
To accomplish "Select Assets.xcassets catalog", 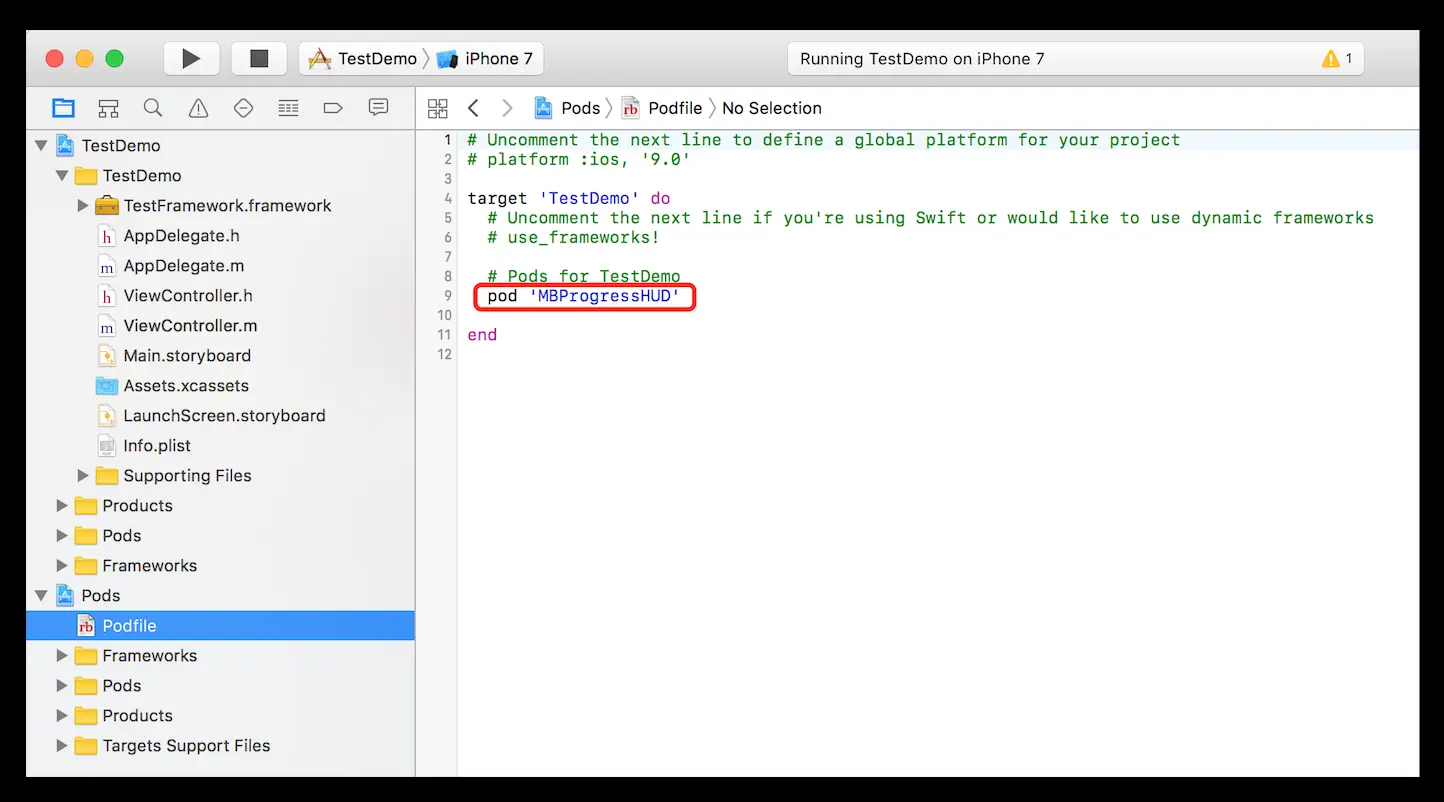I will click(x=186, y=386).
